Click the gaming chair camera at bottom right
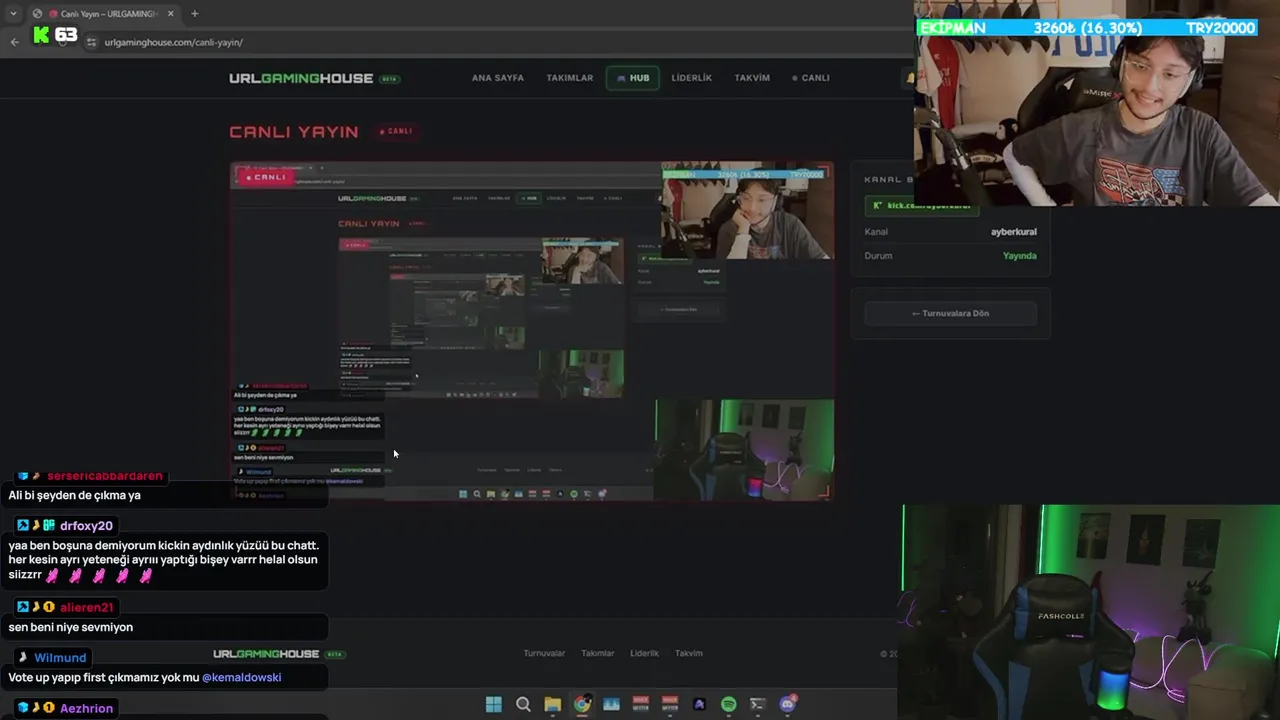 [x=1090, y=612]
